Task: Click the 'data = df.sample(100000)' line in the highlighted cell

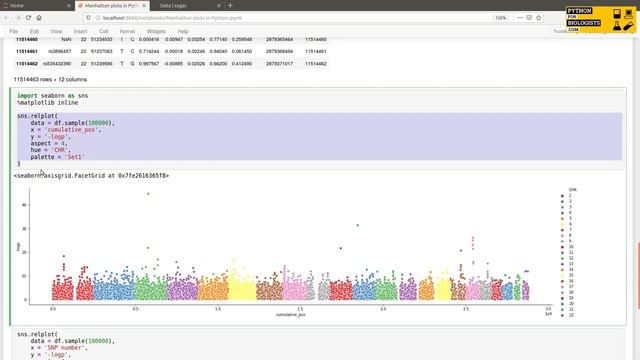Action: (x=73, y=123)
